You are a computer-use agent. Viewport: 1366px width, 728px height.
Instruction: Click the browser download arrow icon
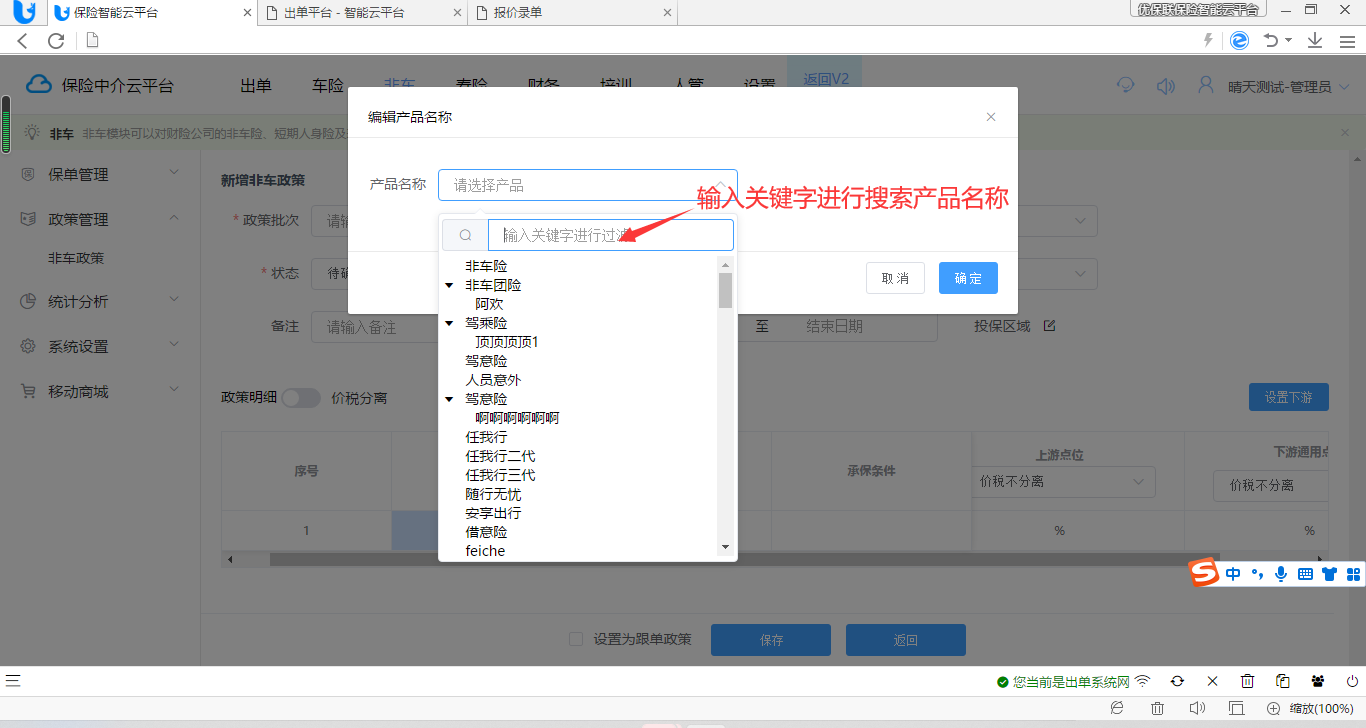[1315, 40]
